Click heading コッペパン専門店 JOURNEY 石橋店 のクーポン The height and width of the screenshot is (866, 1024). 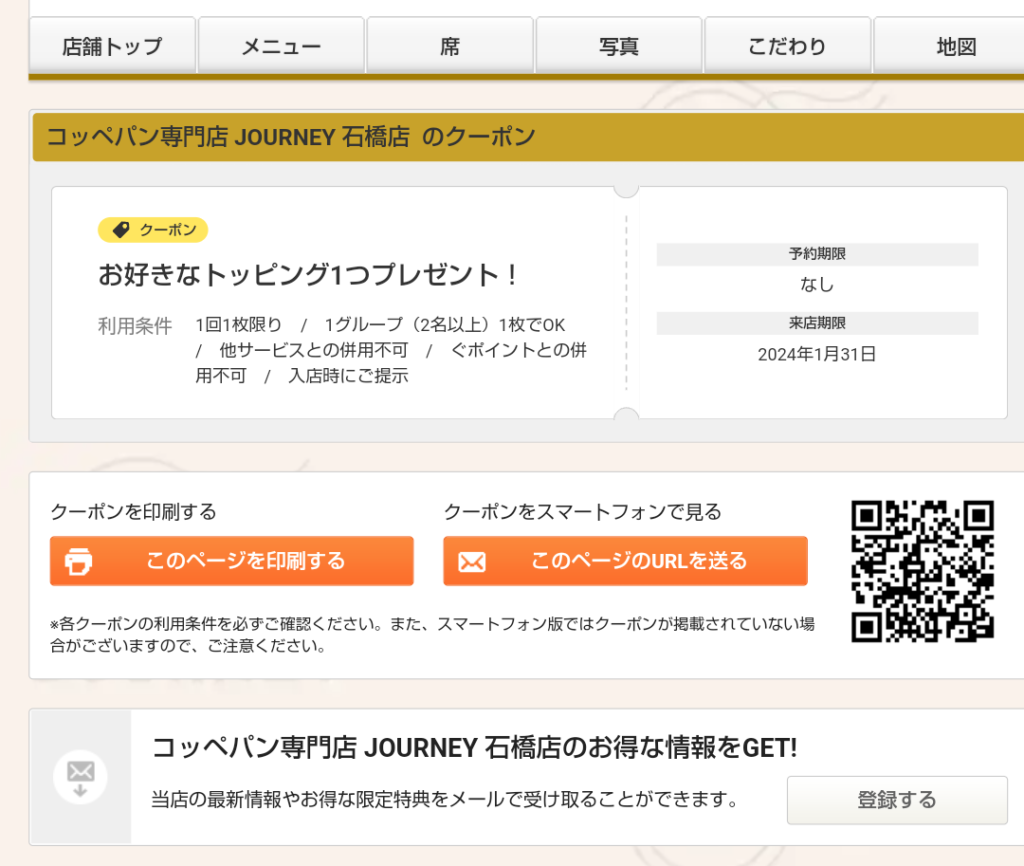tap(291, 137)
